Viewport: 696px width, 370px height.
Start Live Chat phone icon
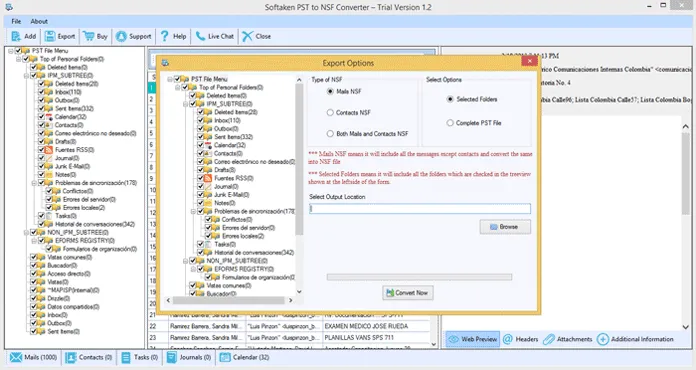(201, 36)
